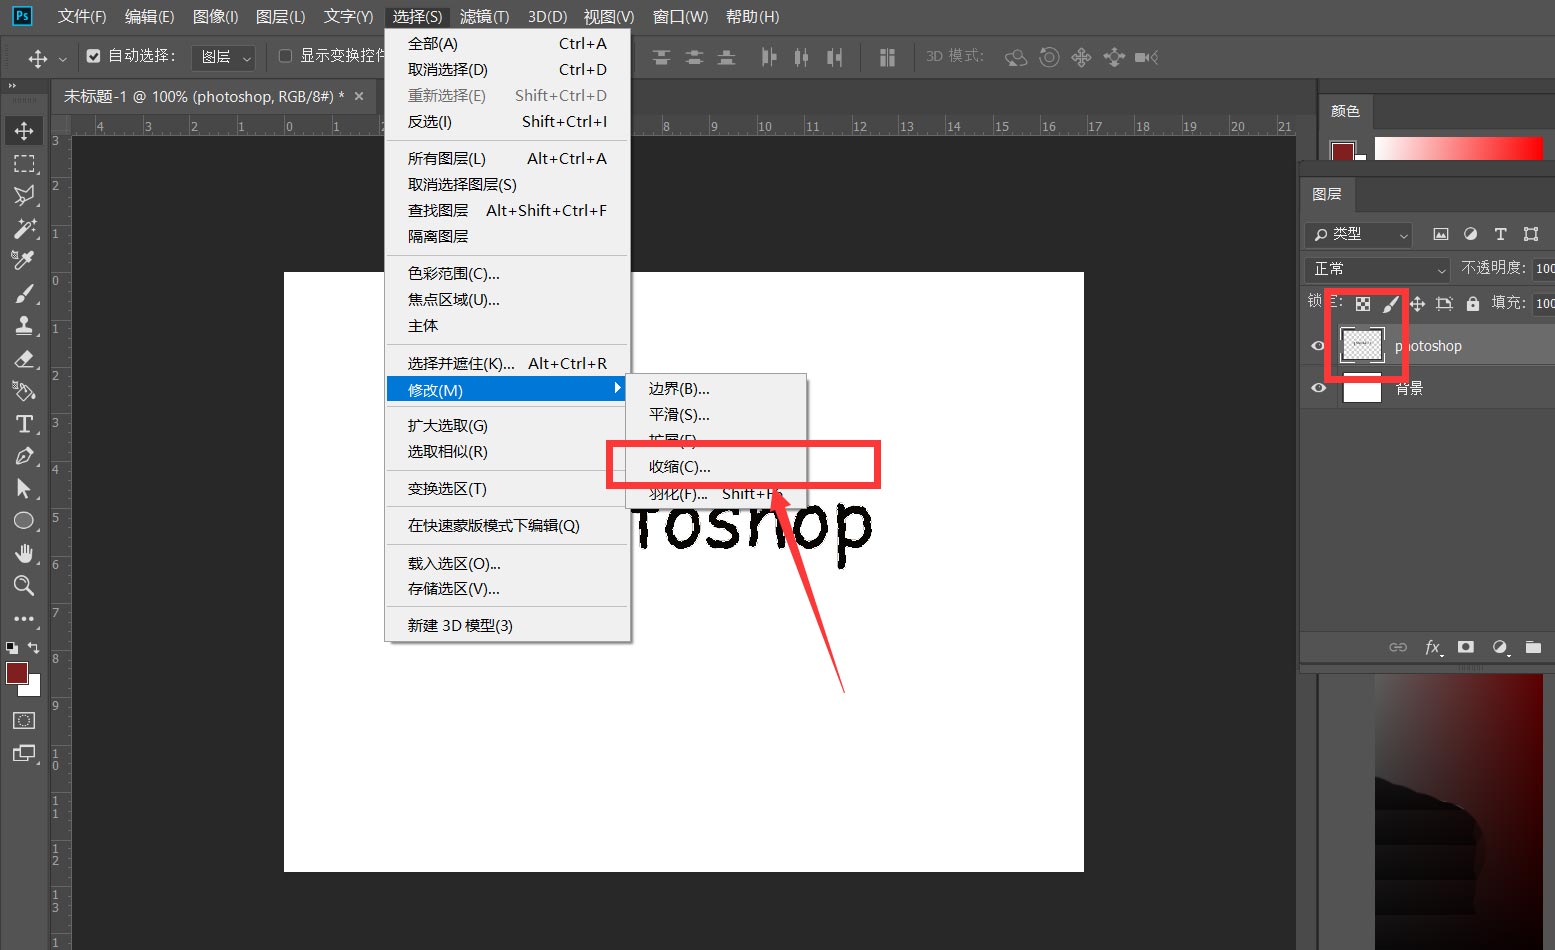The width and height of the screenshot is (1555, 950).
Task: Select the Pen tool
Action: (x=24, y=456)
